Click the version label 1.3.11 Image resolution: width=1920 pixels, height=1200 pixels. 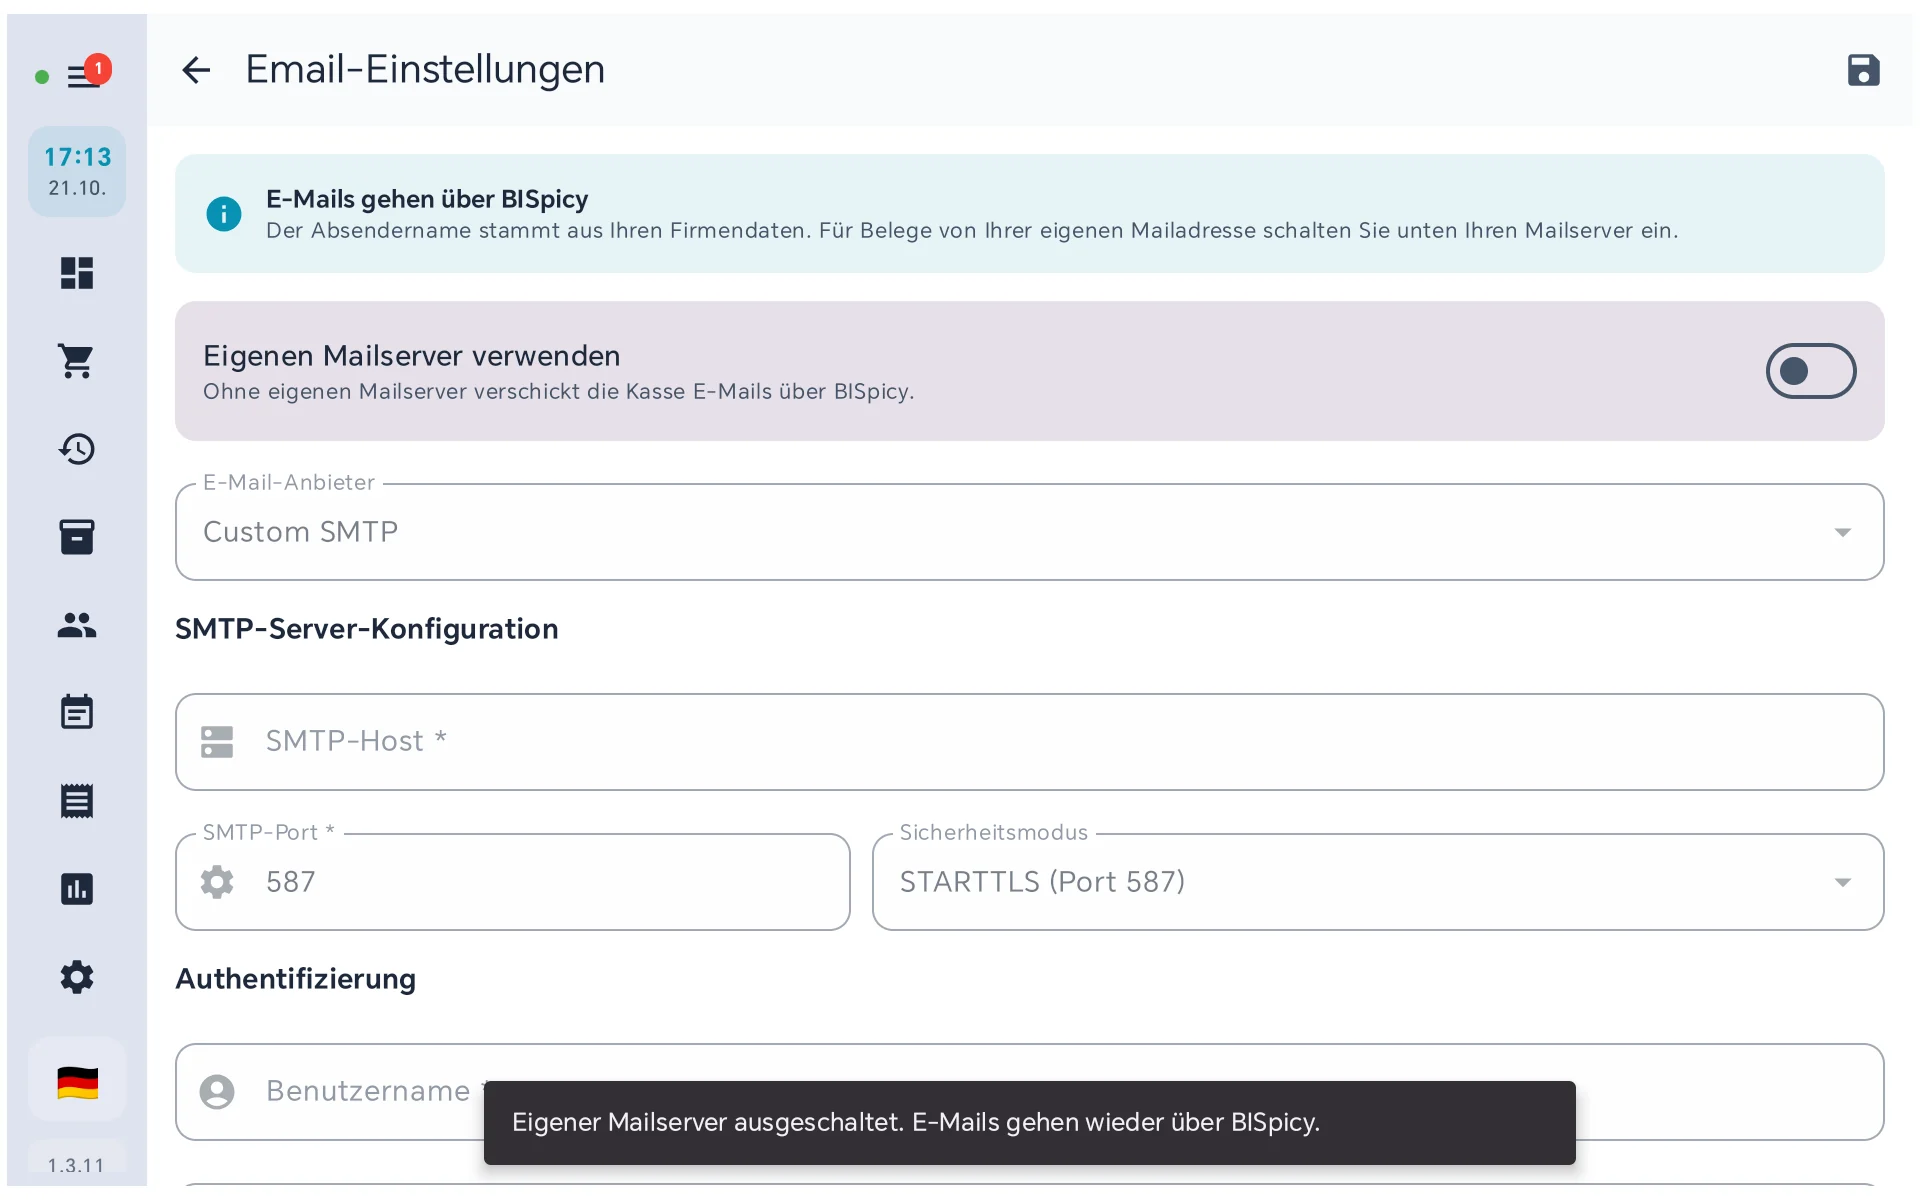76,1166
